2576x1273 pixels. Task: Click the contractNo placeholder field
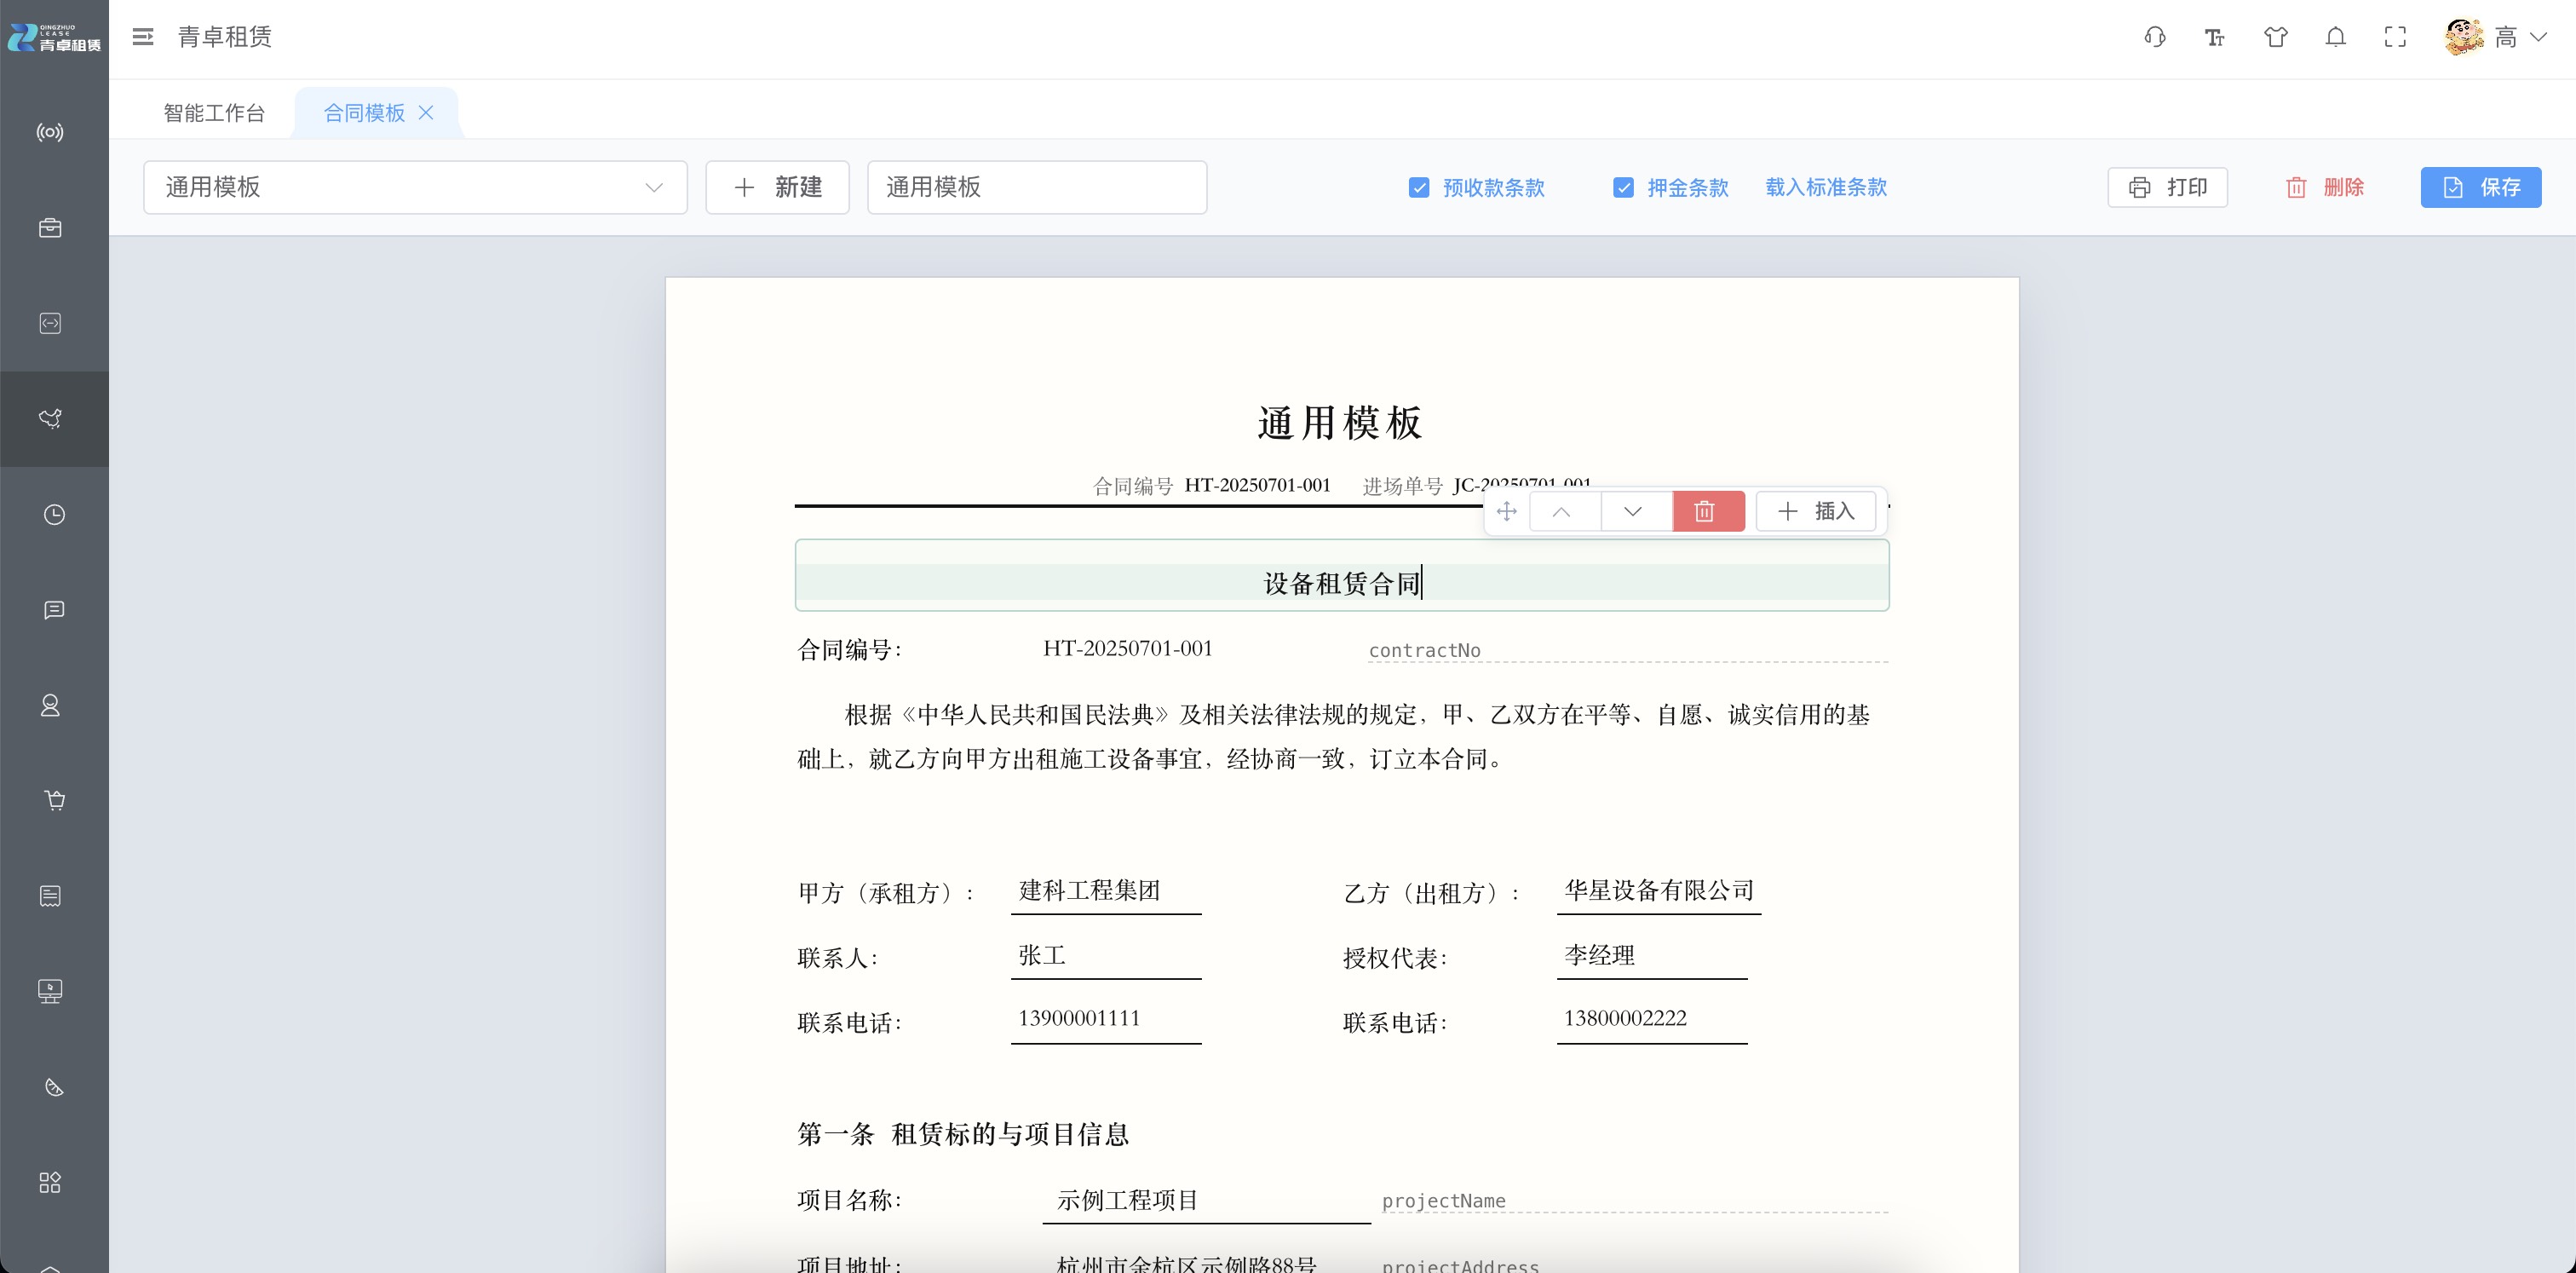click(x=1627, y=650)
